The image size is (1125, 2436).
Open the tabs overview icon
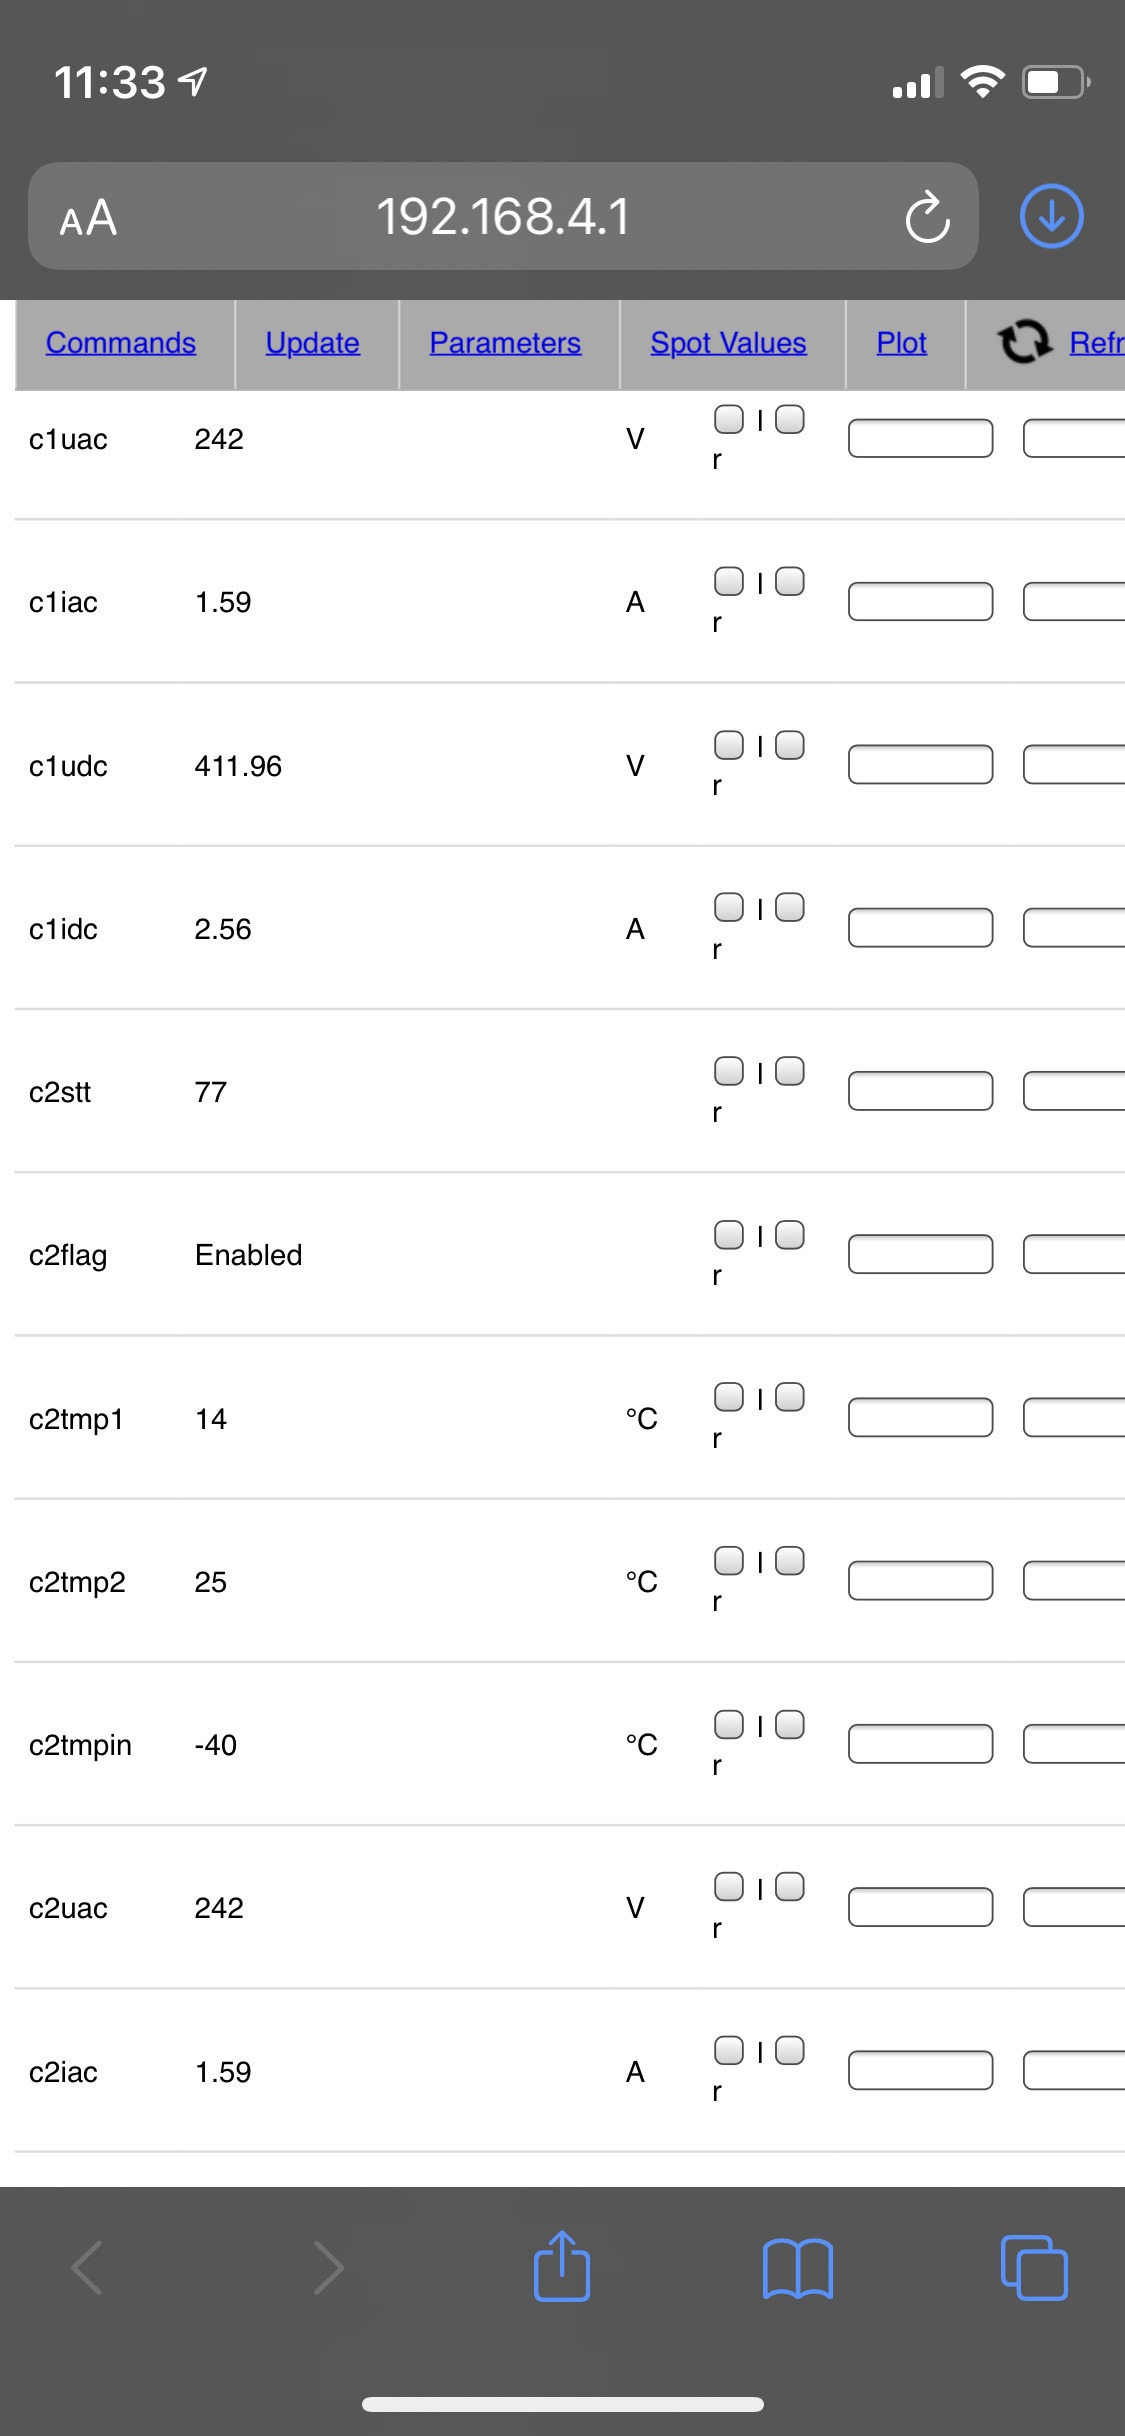1034,2267
